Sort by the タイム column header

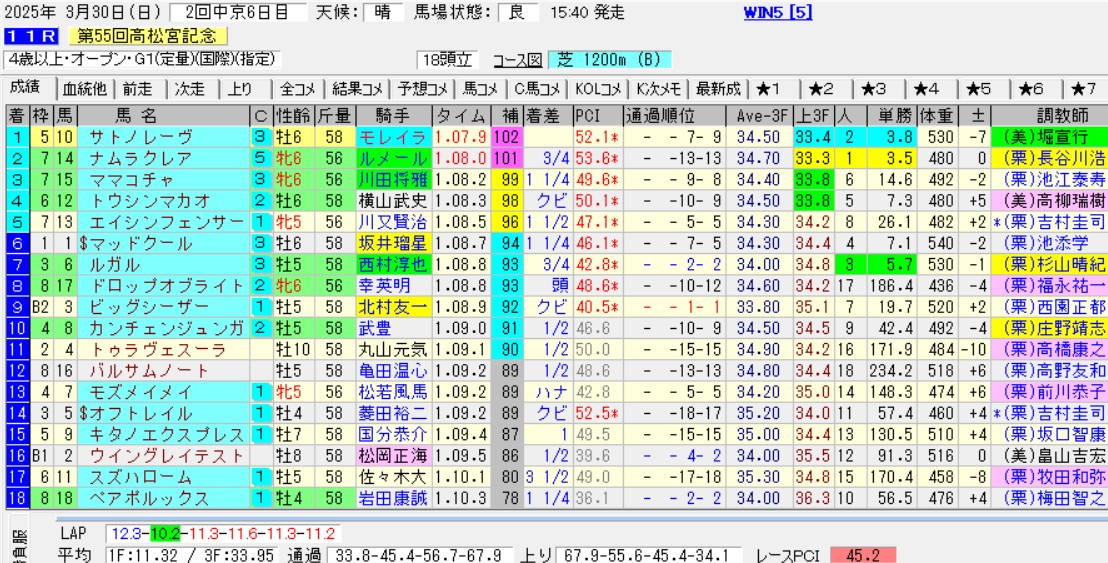pos(462,114)
